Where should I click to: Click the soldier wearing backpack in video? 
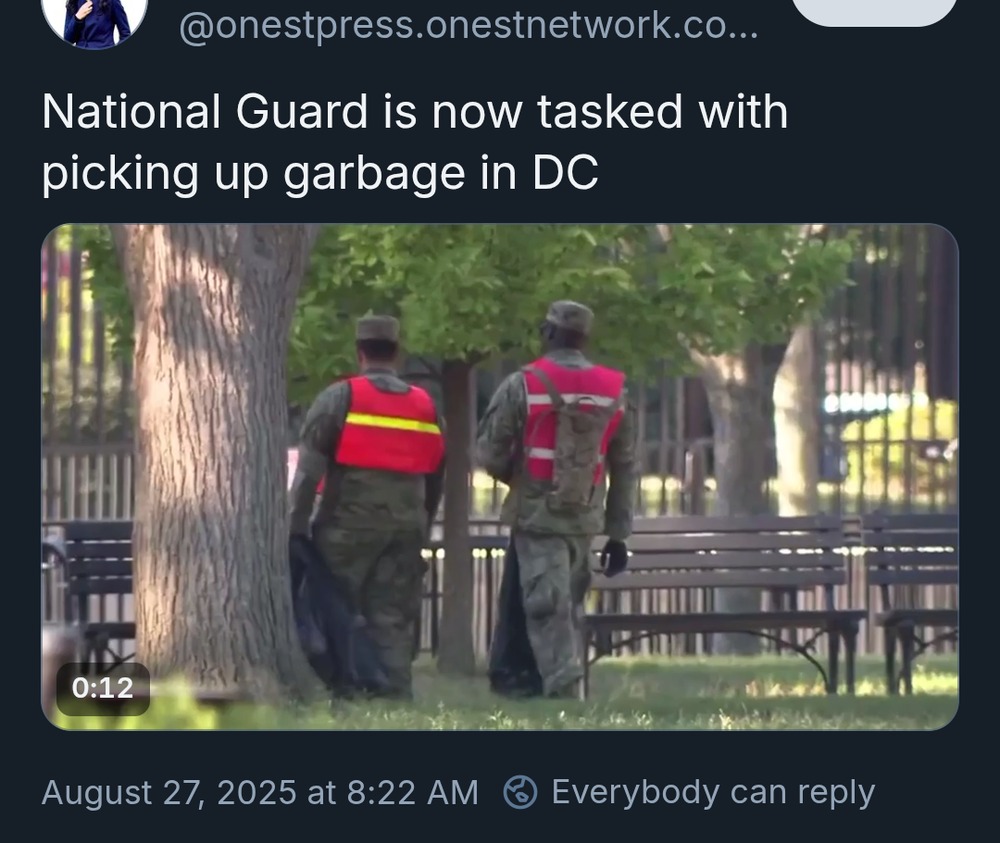point(555,497)
